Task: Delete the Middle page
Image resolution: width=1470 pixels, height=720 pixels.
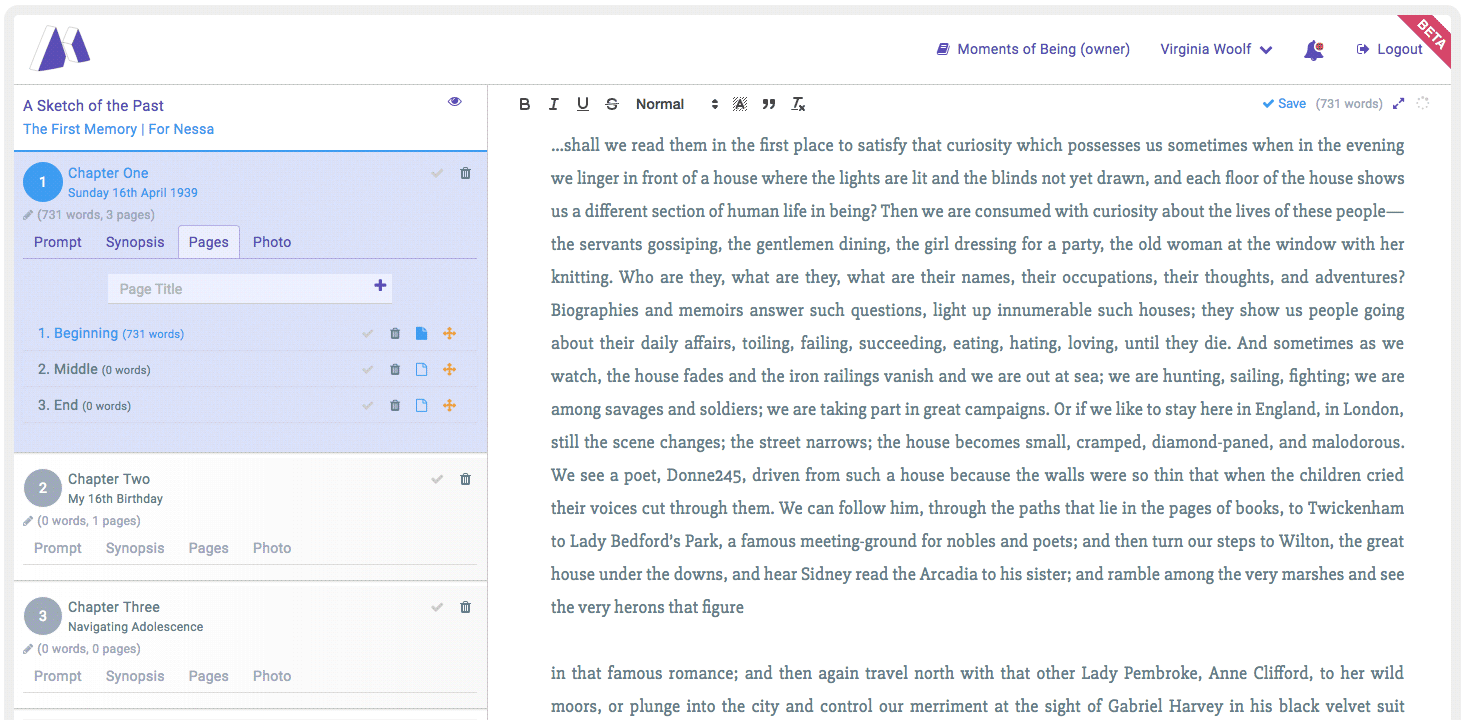Action: [395, 370]
